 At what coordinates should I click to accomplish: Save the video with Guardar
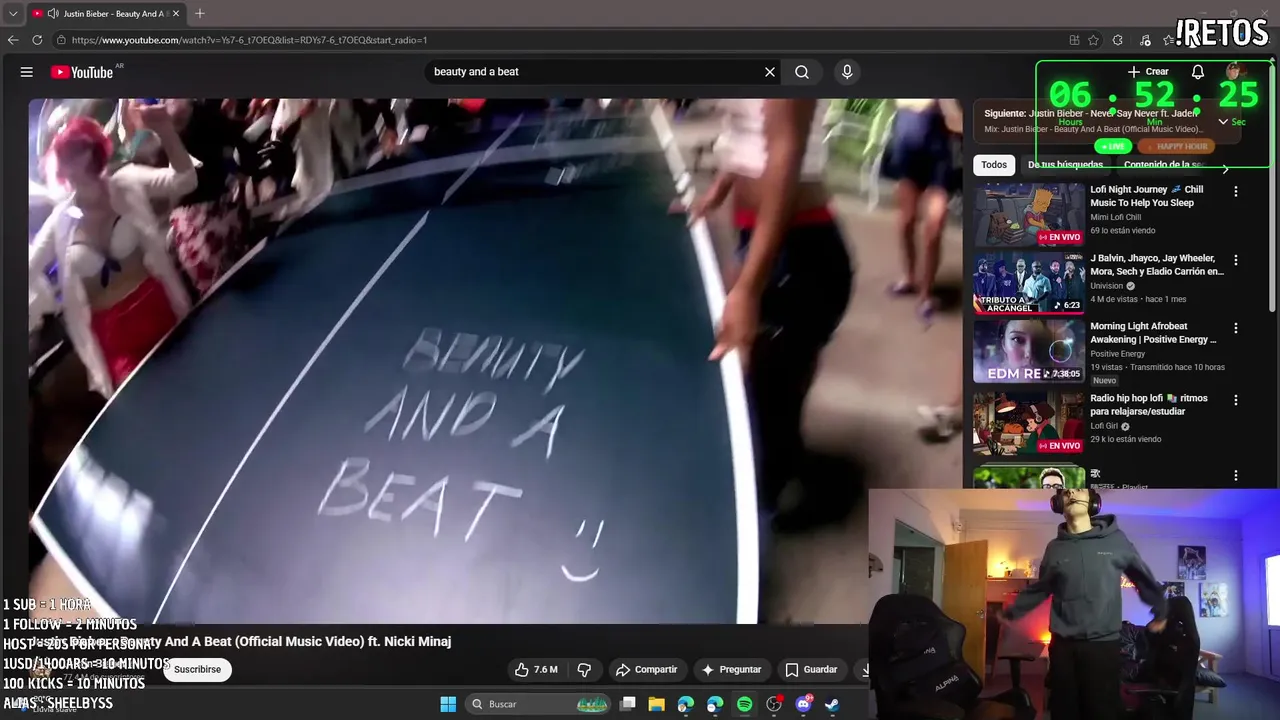811,670
